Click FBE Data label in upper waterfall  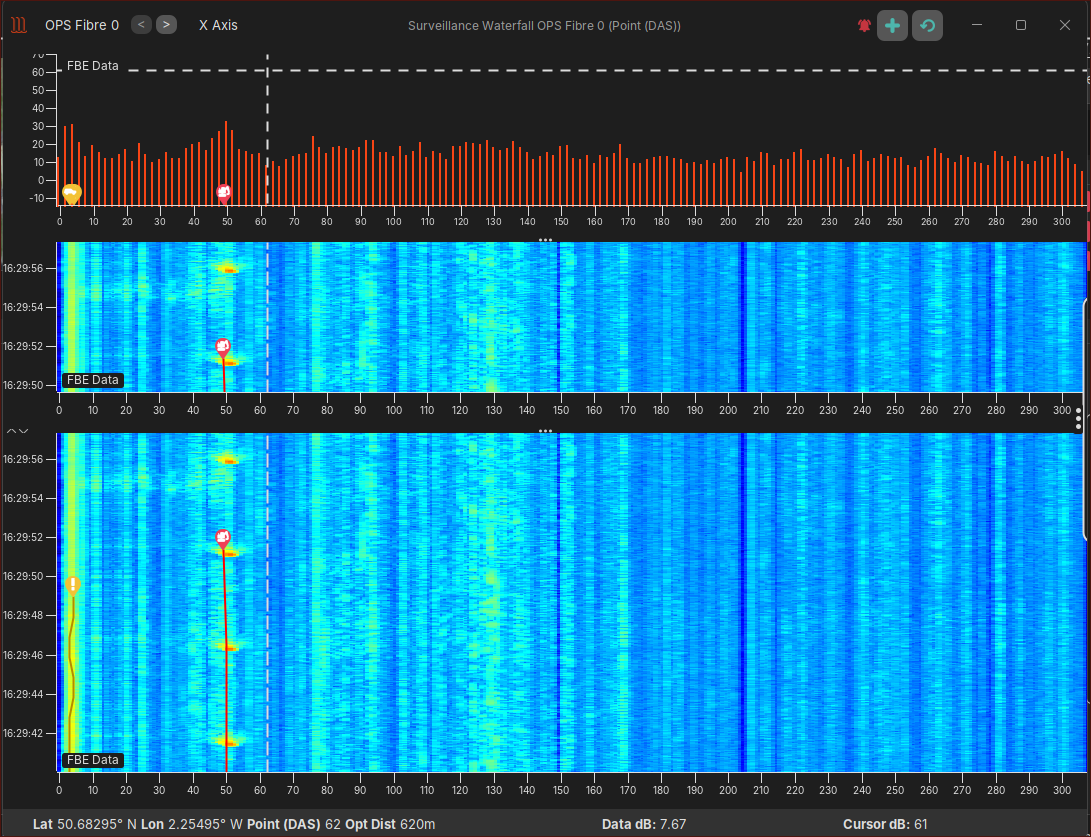[92, 380]
